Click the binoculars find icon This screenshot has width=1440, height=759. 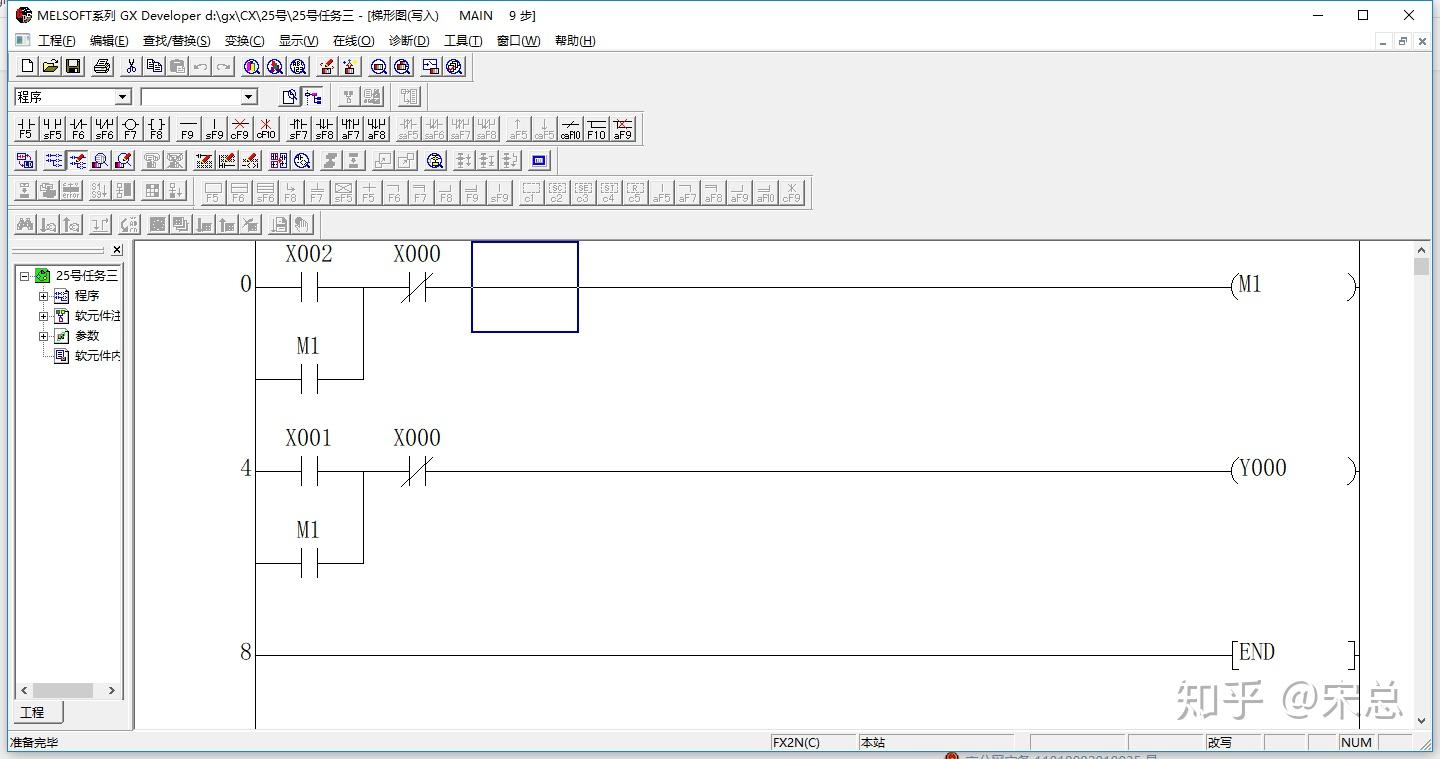point(26,224)
